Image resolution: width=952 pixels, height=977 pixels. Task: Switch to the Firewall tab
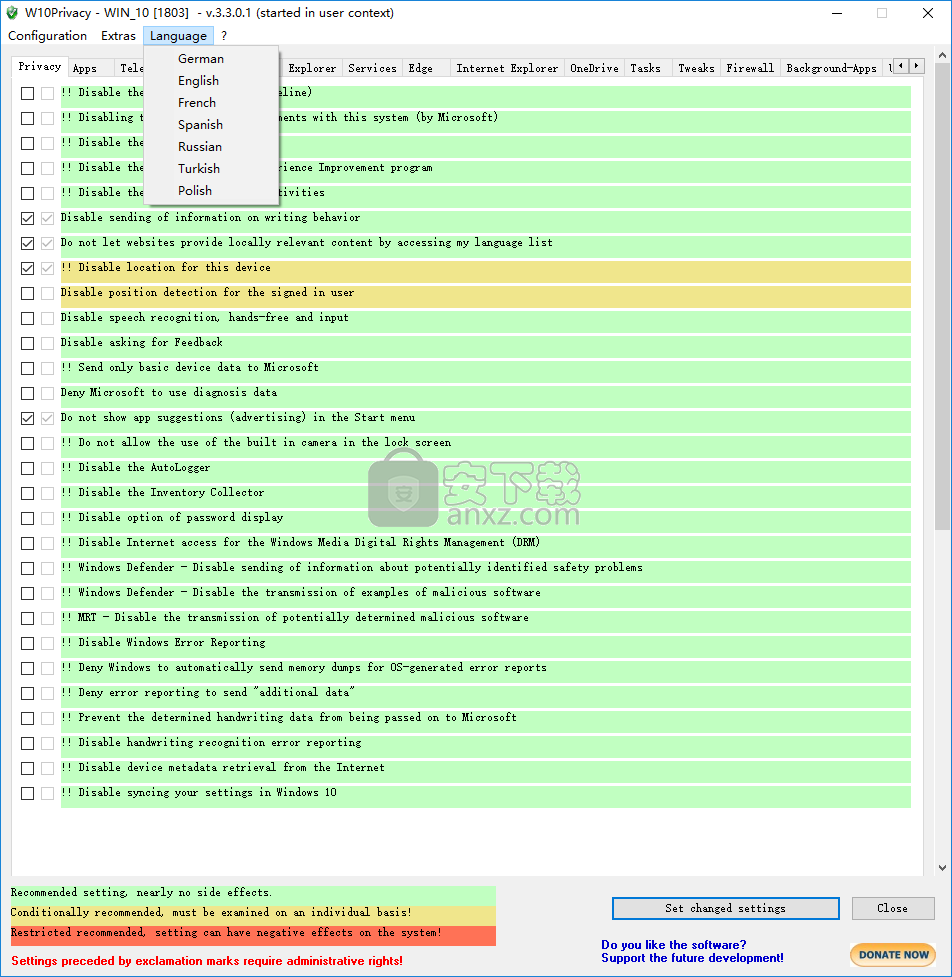pos(750,69)
